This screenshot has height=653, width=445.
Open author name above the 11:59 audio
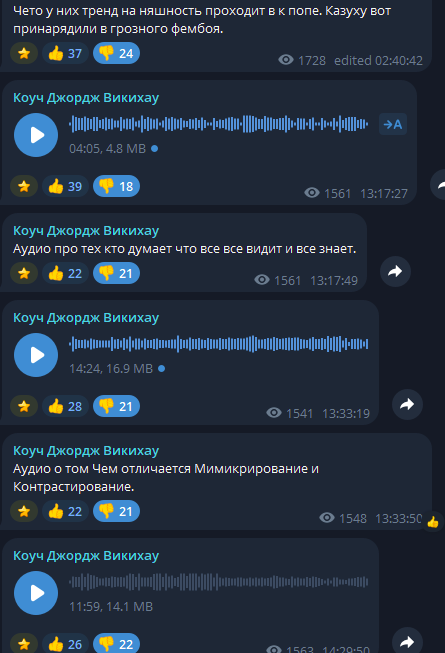[86, 556]
